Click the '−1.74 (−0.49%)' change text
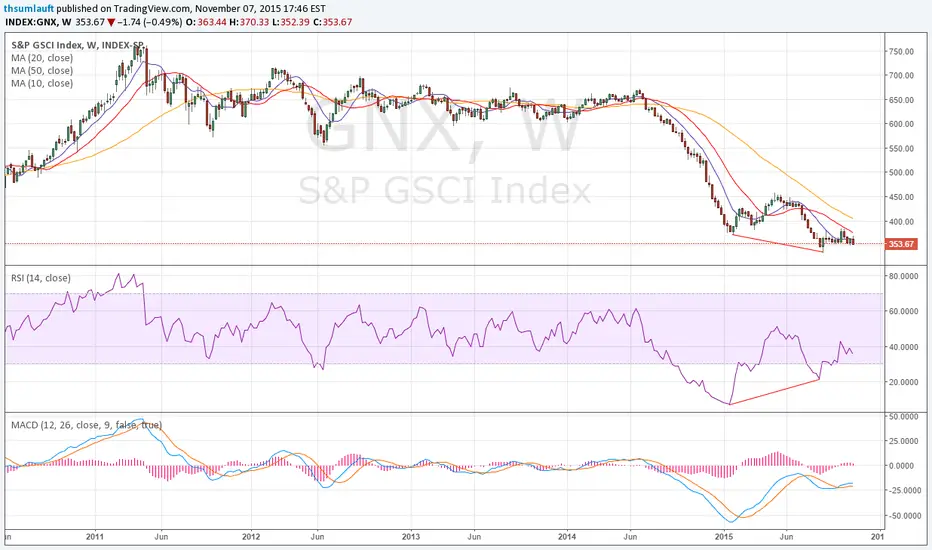 pyautogui.click(x=150, y=22)
